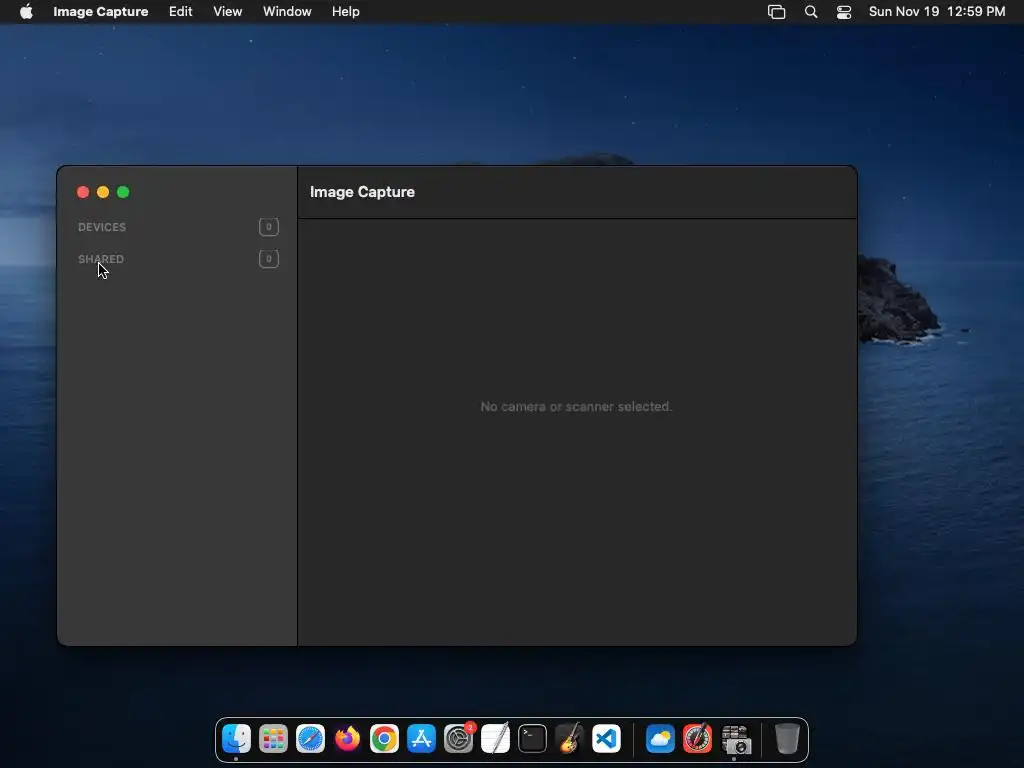Viewport: 1024px width, 768px height.
Task: Click the Image Capture Dock icon
Action: click(735, 739)
